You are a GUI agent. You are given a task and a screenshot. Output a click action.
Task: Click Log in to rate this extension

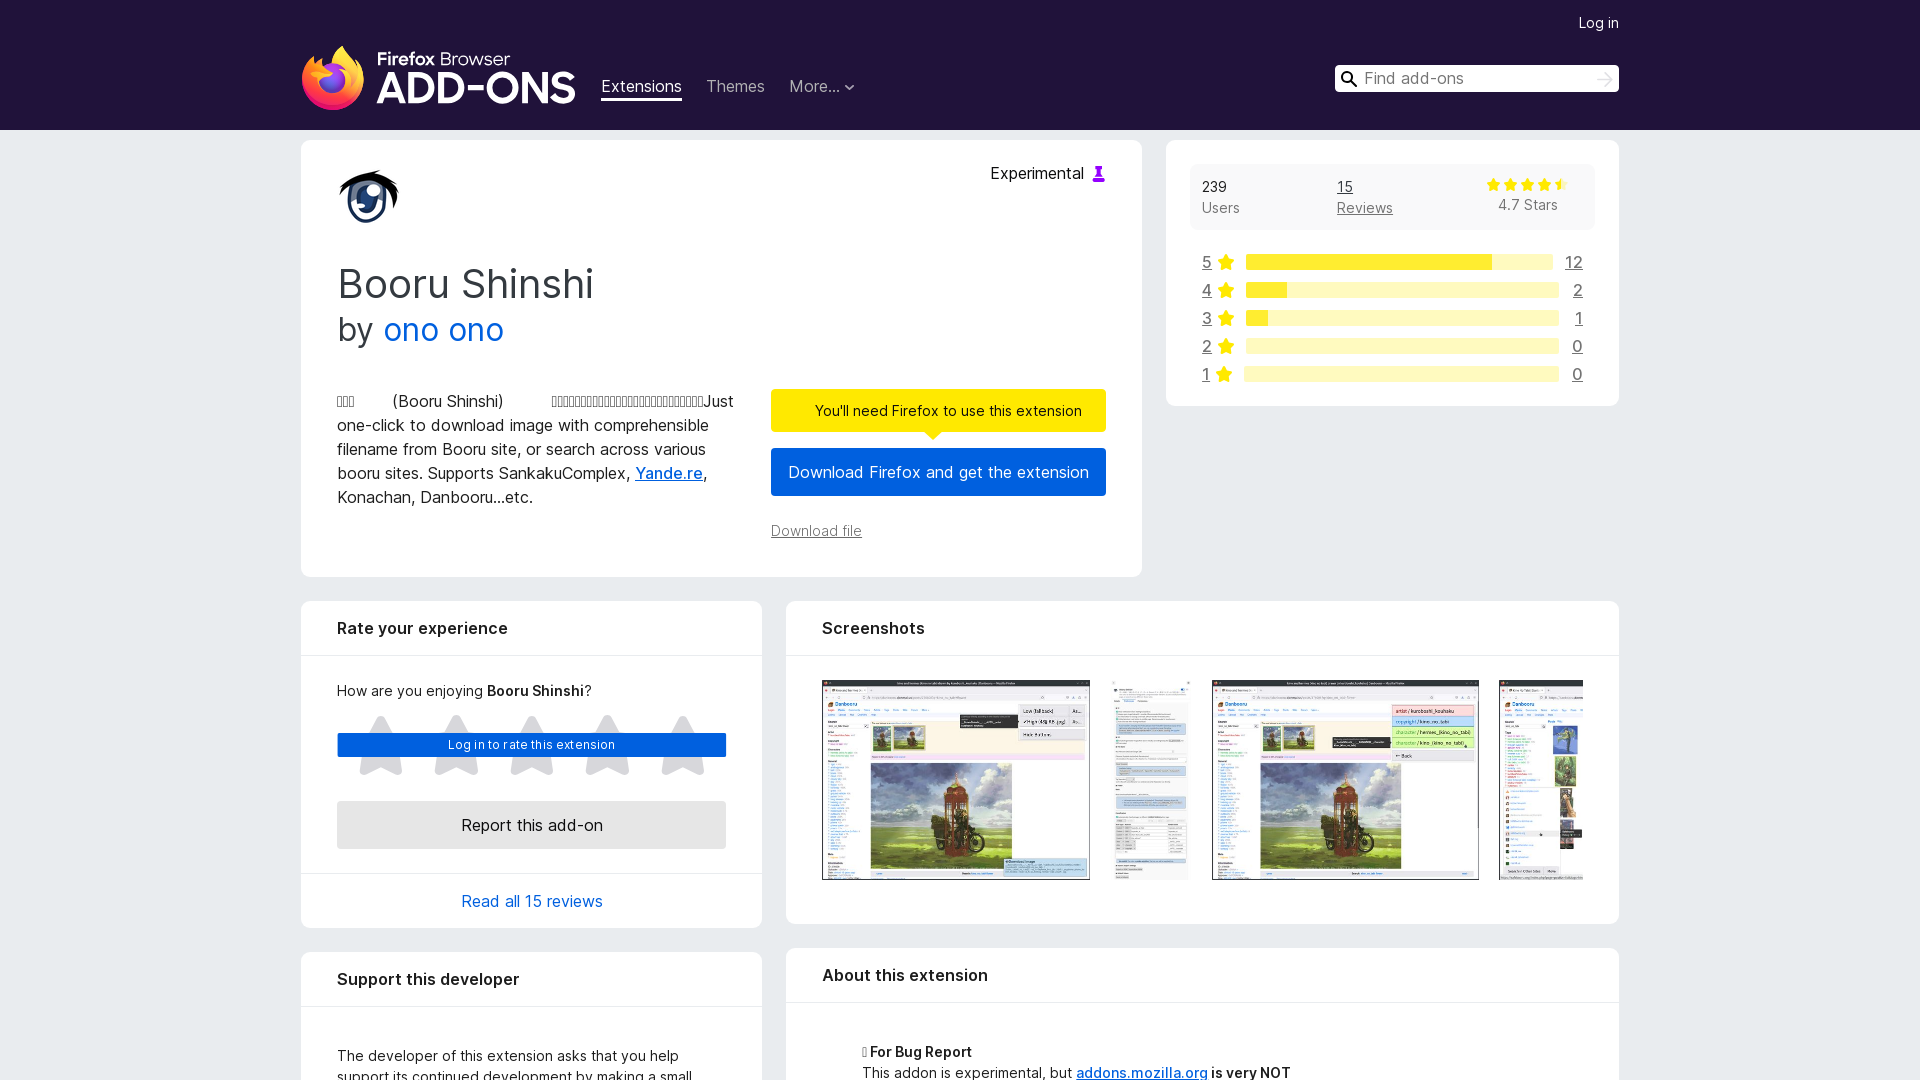[531, 745]
